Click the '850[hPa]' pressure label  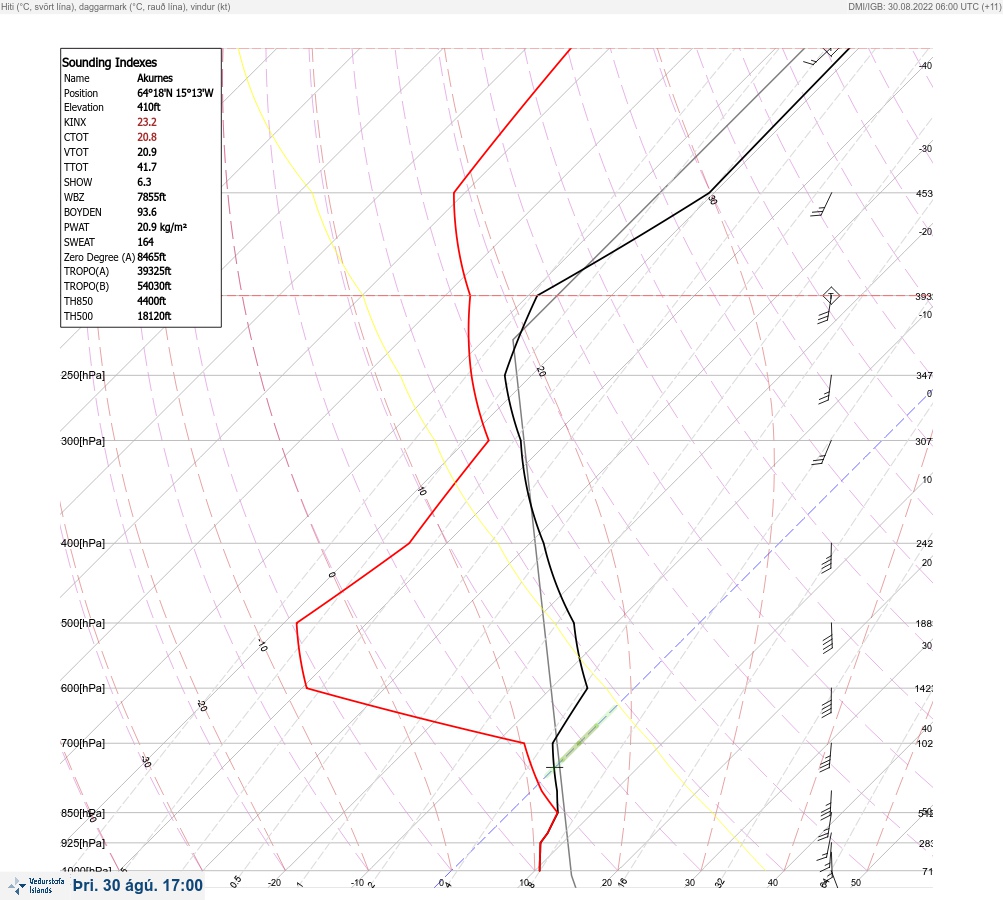pos(83,813)
